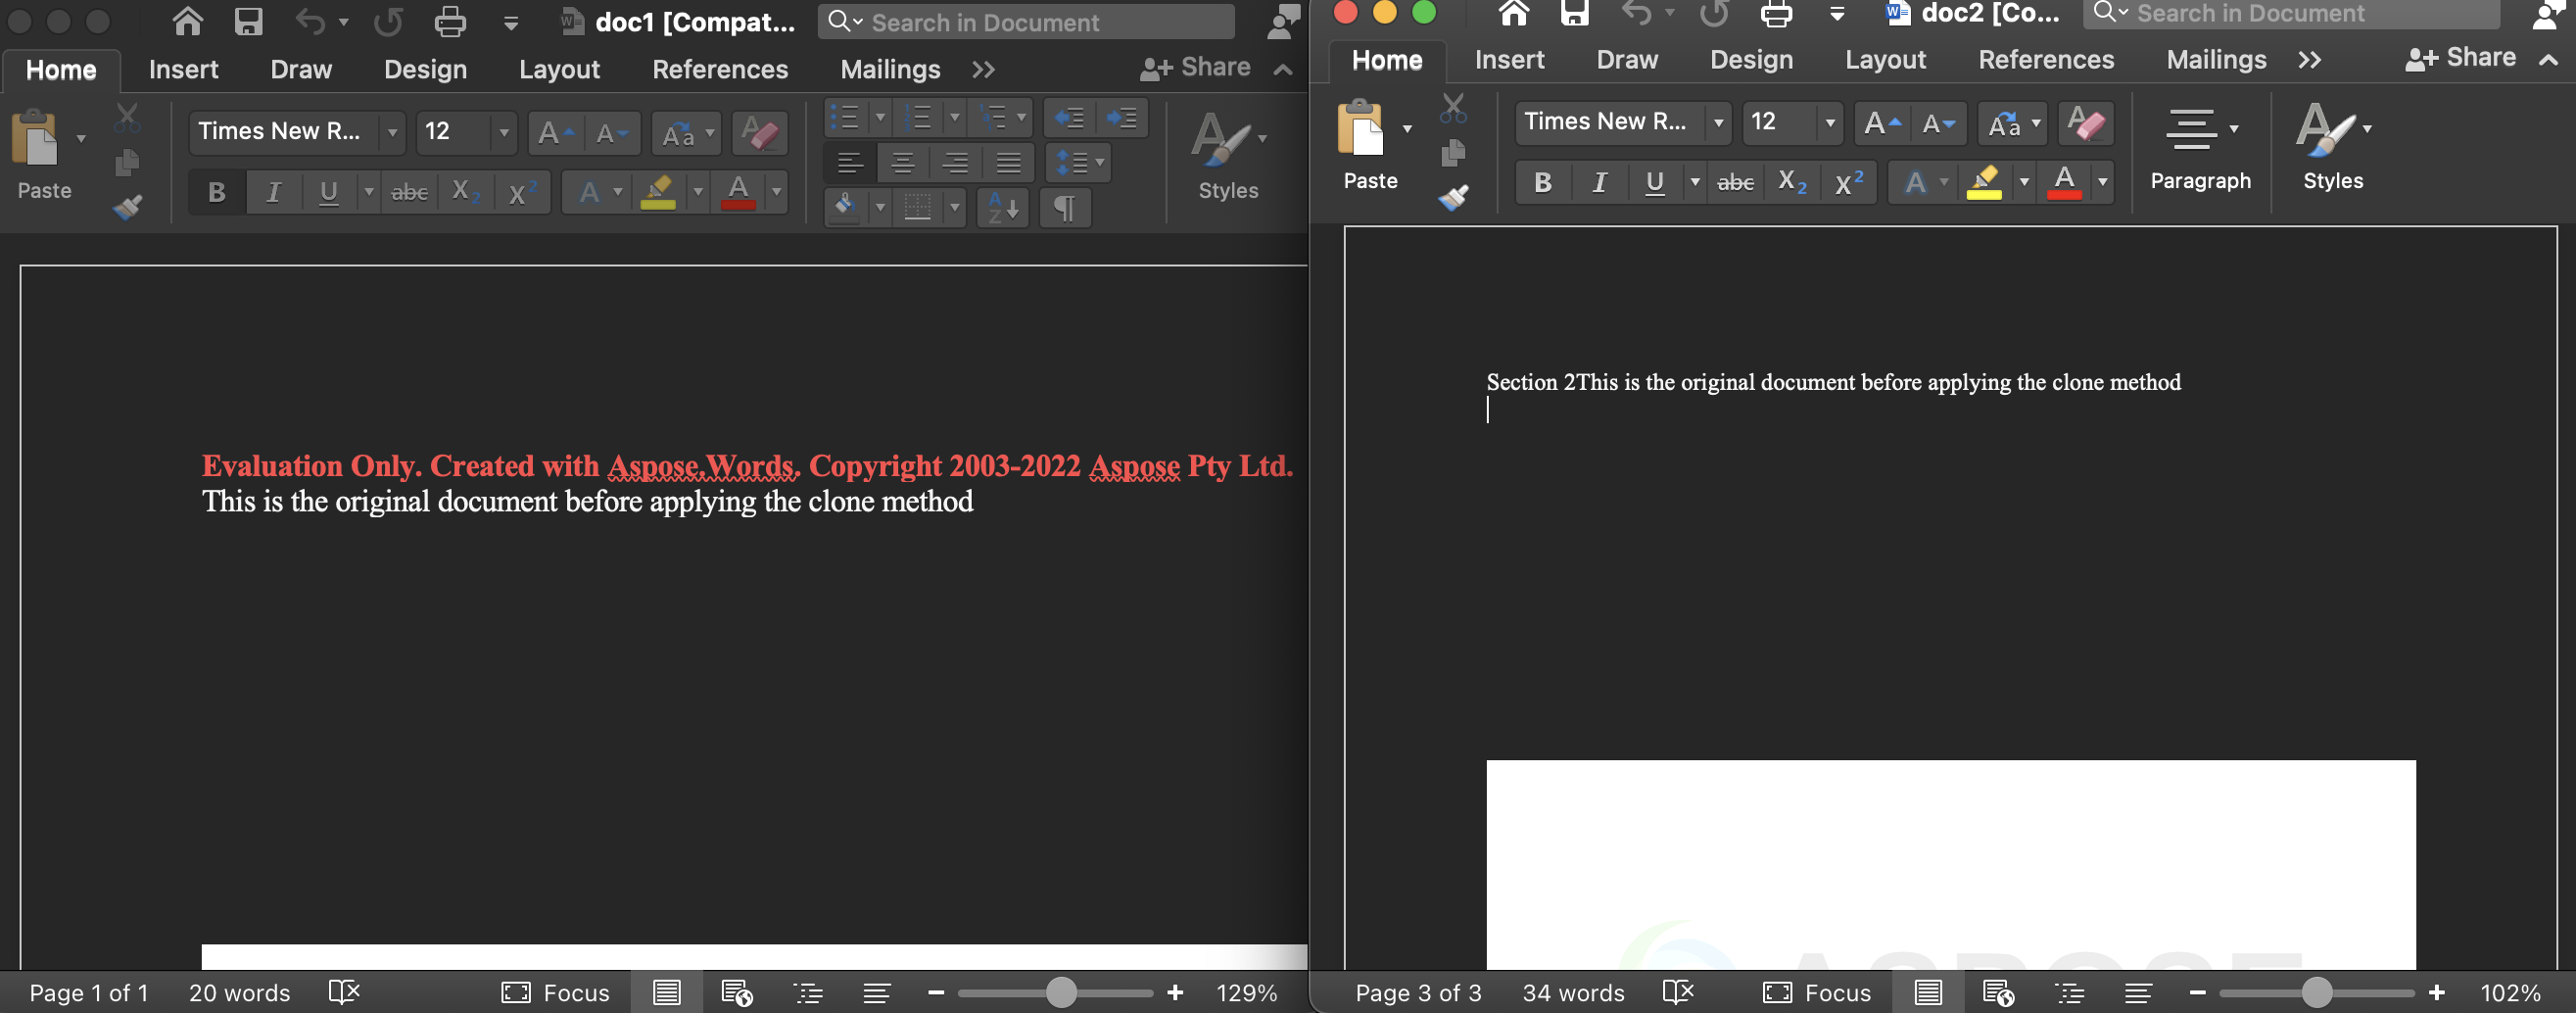Click the Search in Document field in doc1
Image resolution: width=2576 pixels, height=1013 pixels.
tap(1025, 21)
